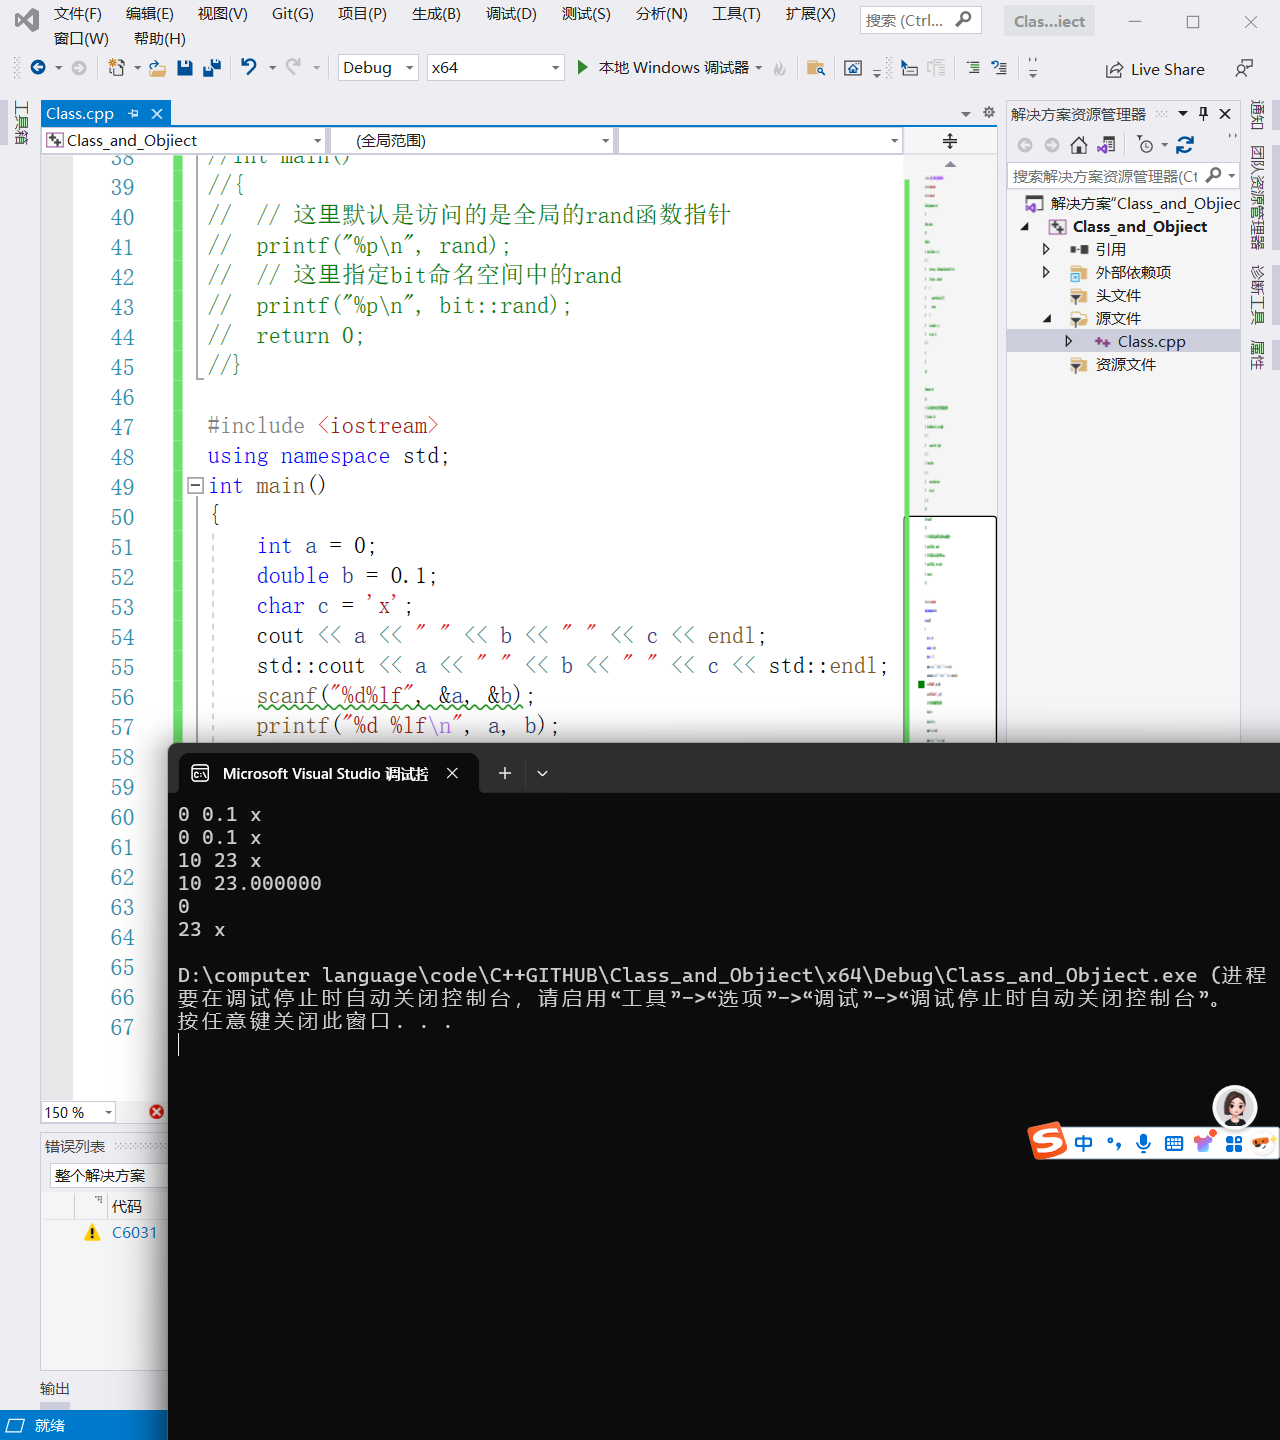This screenshot has height=1440, width=1280.
Task: Click the find in files toolbar icon
Action: click(816, 68)
